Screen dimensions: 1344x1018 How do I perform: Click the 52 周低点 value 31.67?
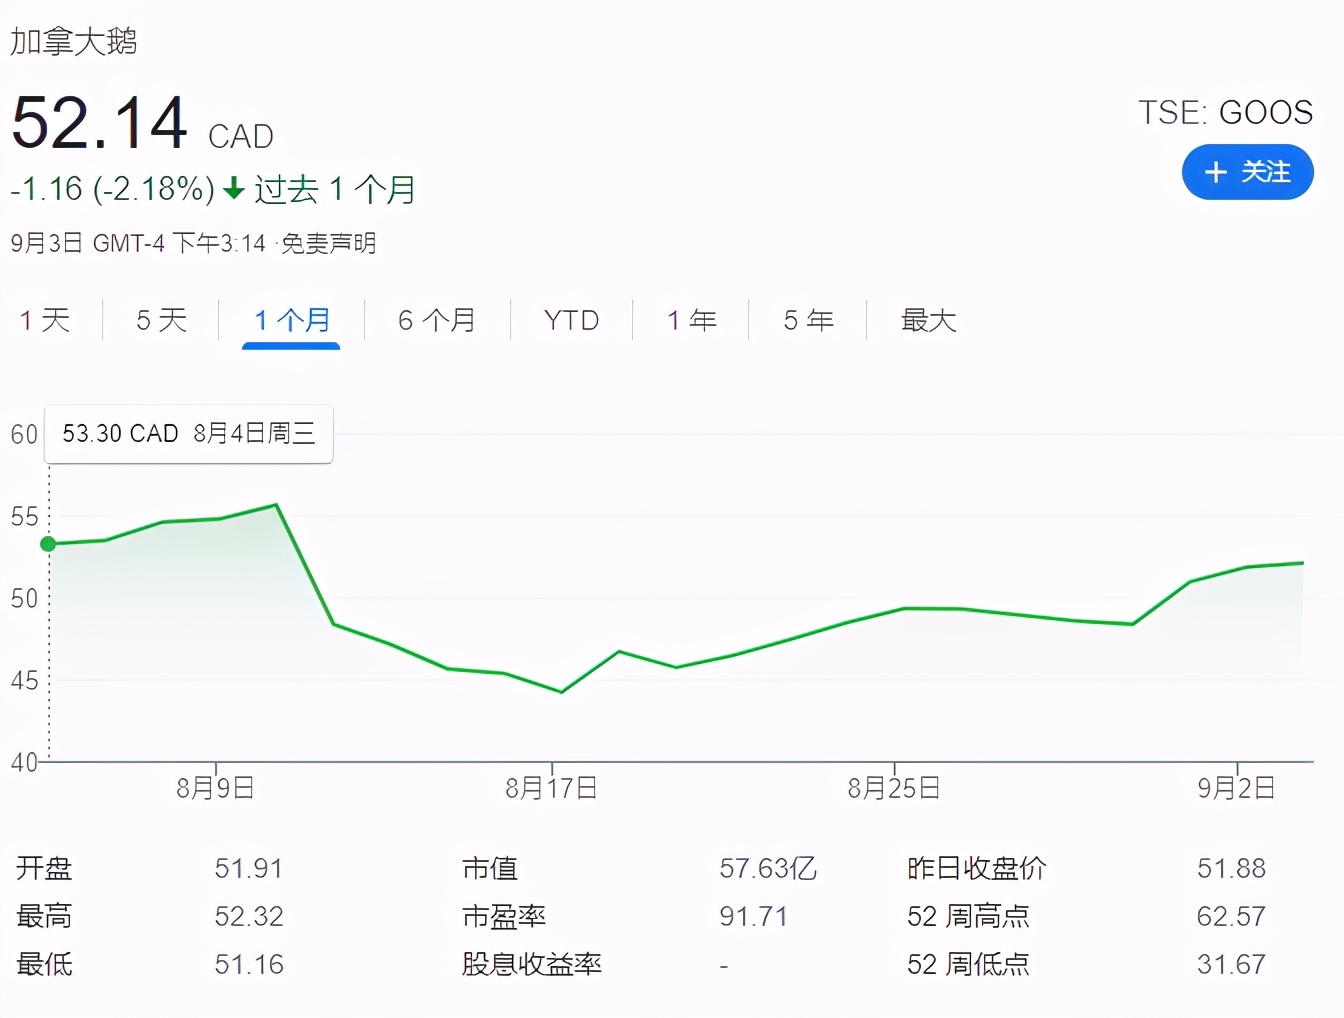pos(1231,964)
